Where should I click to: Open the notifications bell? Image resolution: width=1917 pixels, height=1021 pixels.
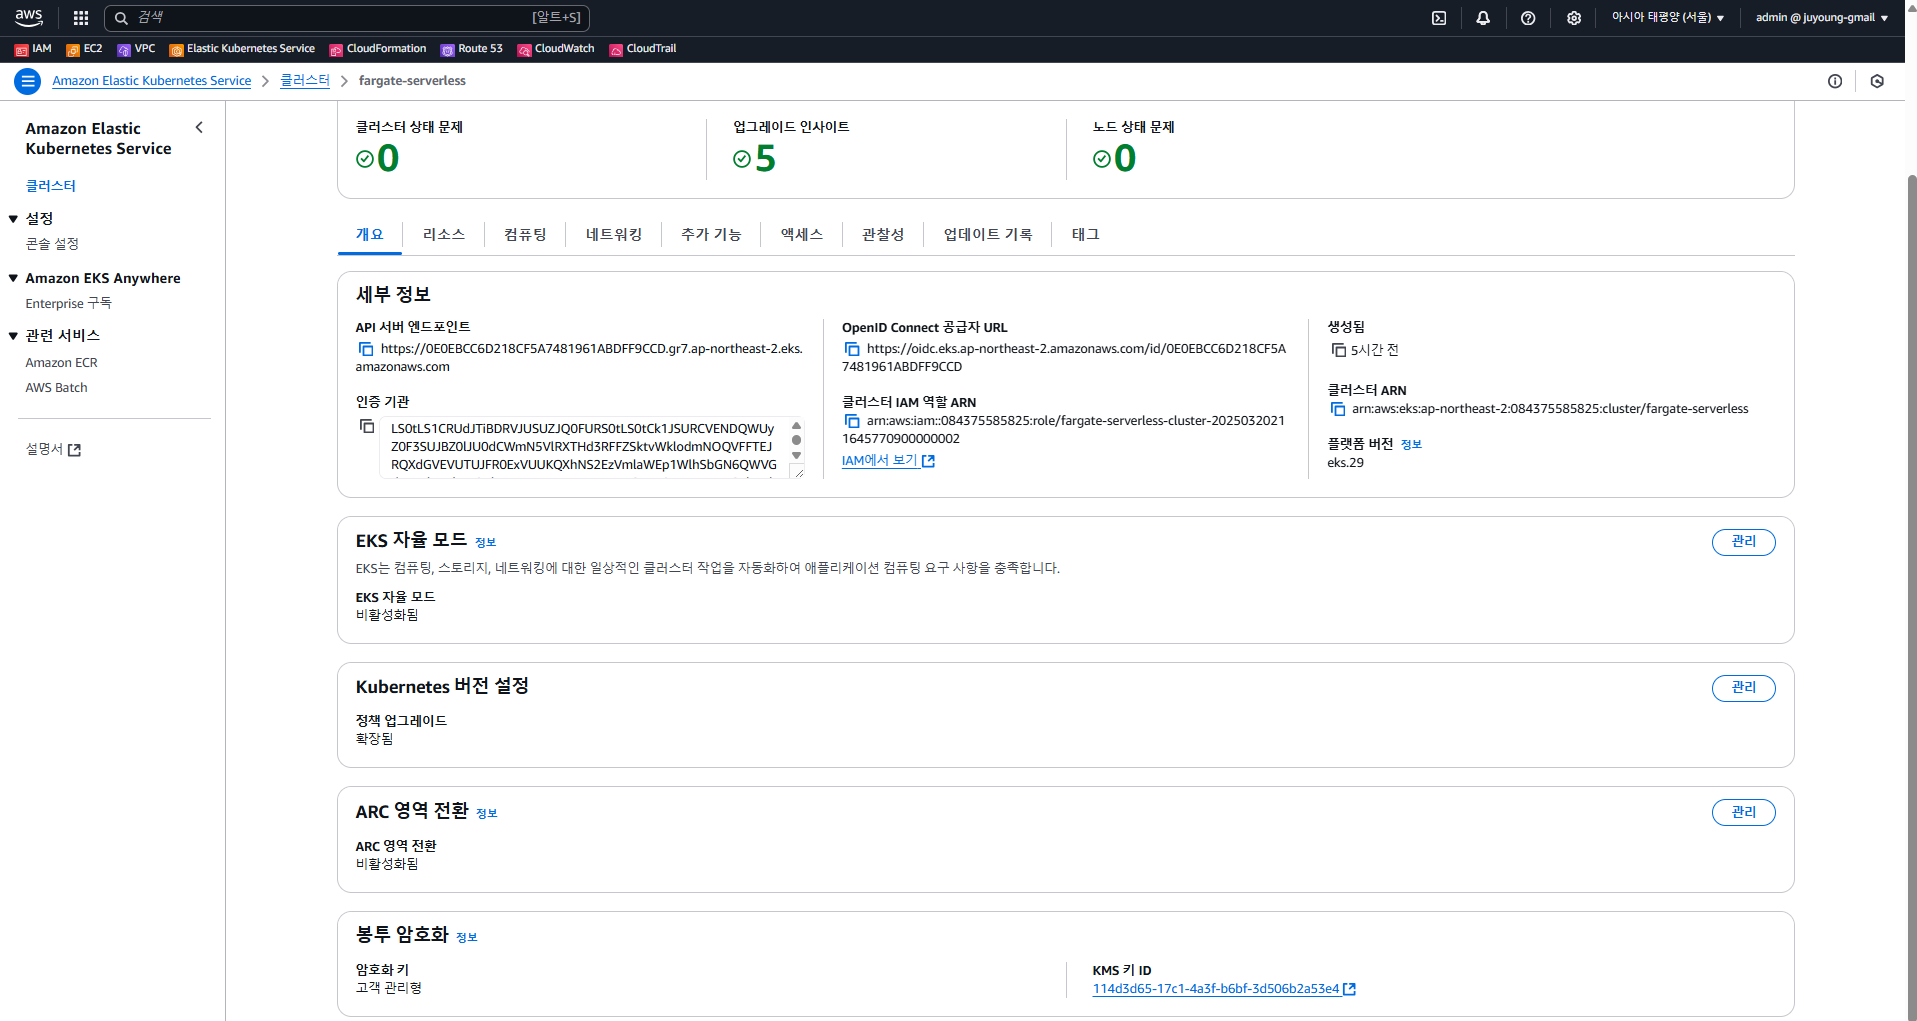point(1483,18)
